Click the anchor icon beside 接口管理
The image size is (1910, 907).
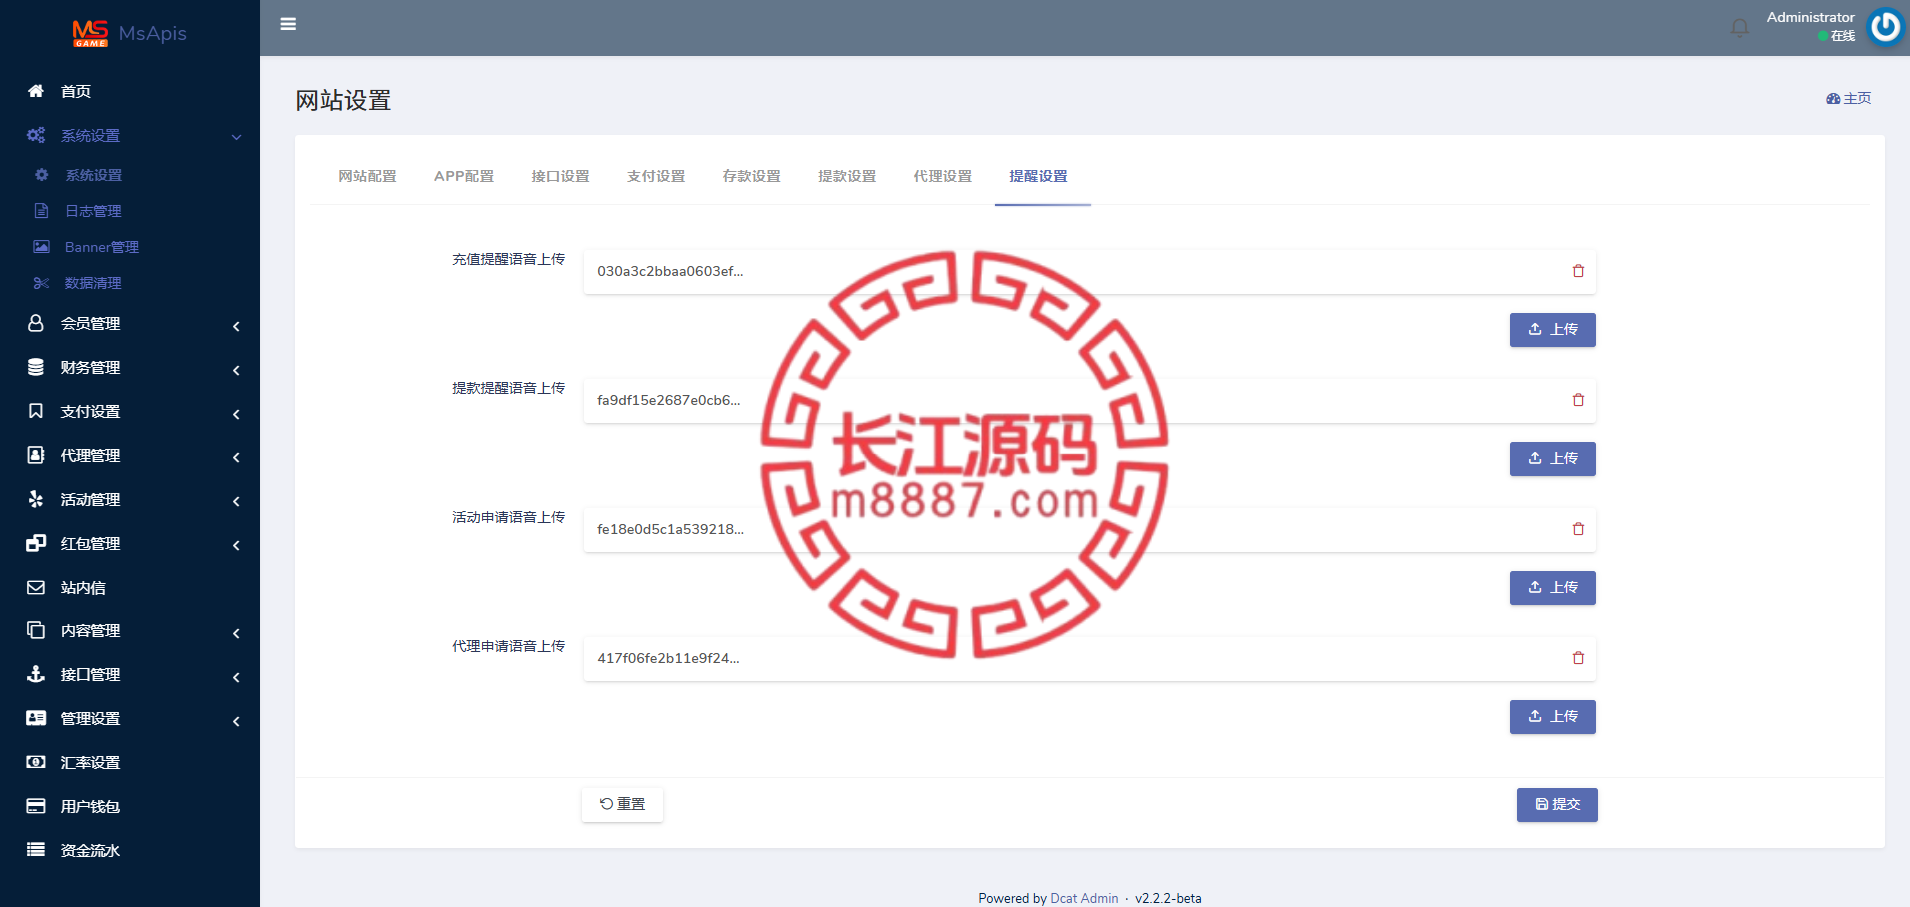36,674
